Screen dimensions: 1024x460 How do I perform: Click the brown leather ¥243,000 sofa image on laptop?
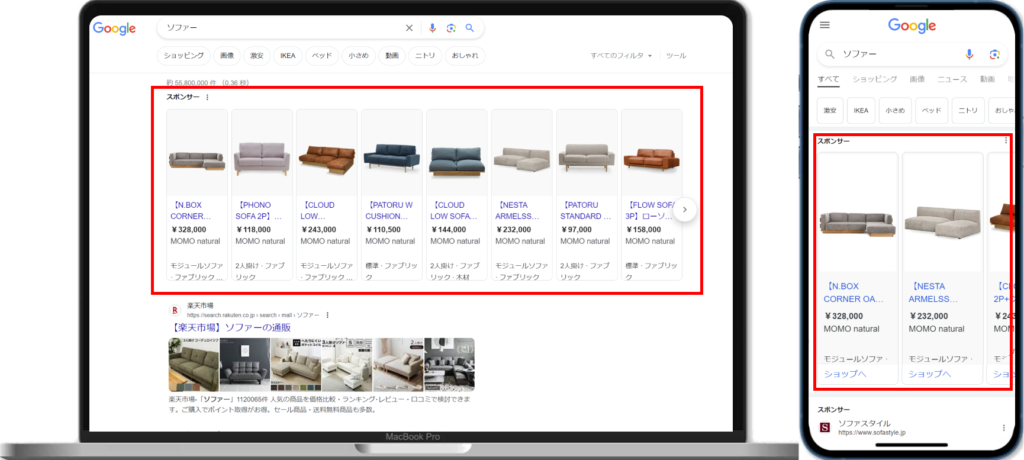click(327, 159)
